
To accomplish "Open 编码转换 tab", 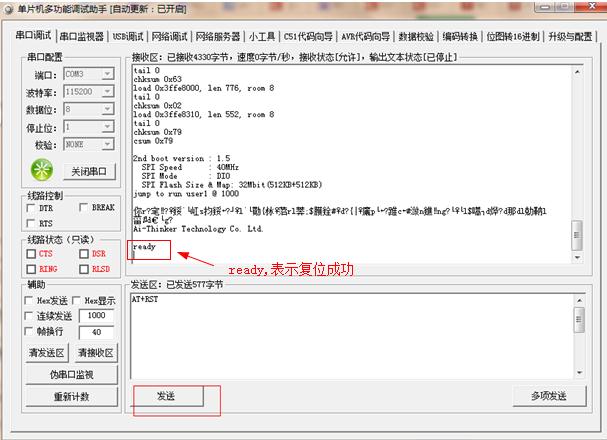I will (460, 37).
